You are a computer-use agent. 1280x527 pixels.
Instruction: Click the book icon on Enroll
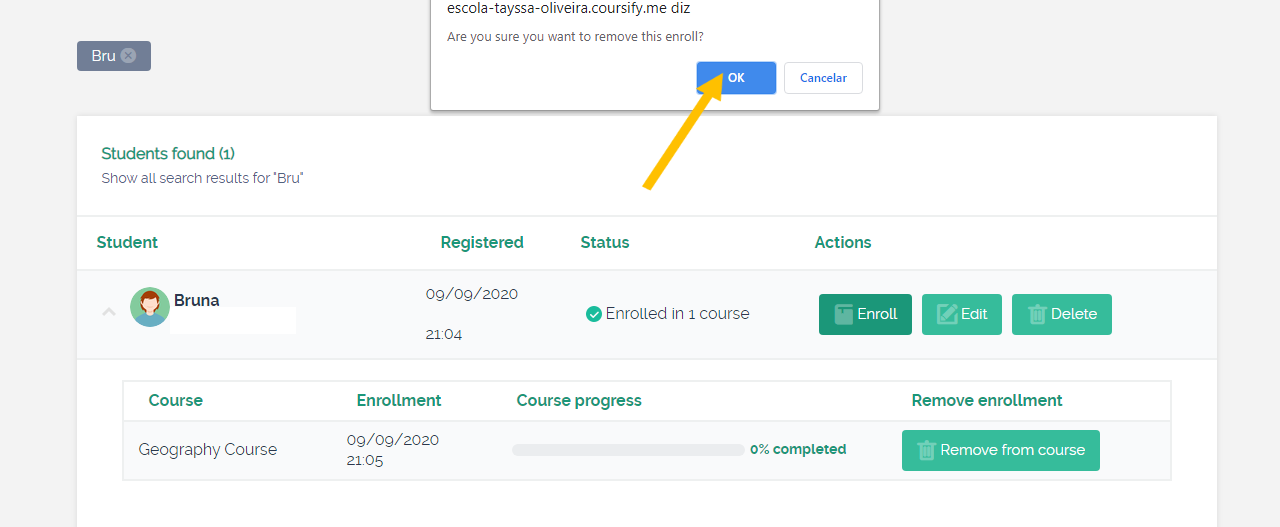click(843, 314)
